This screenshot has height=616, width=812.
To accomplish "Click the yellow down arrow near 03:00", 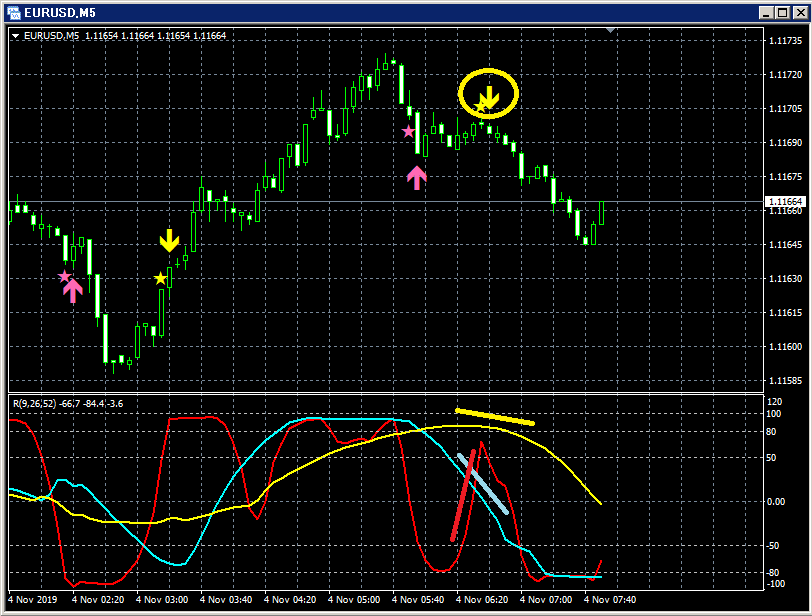I will coord(169,240).
